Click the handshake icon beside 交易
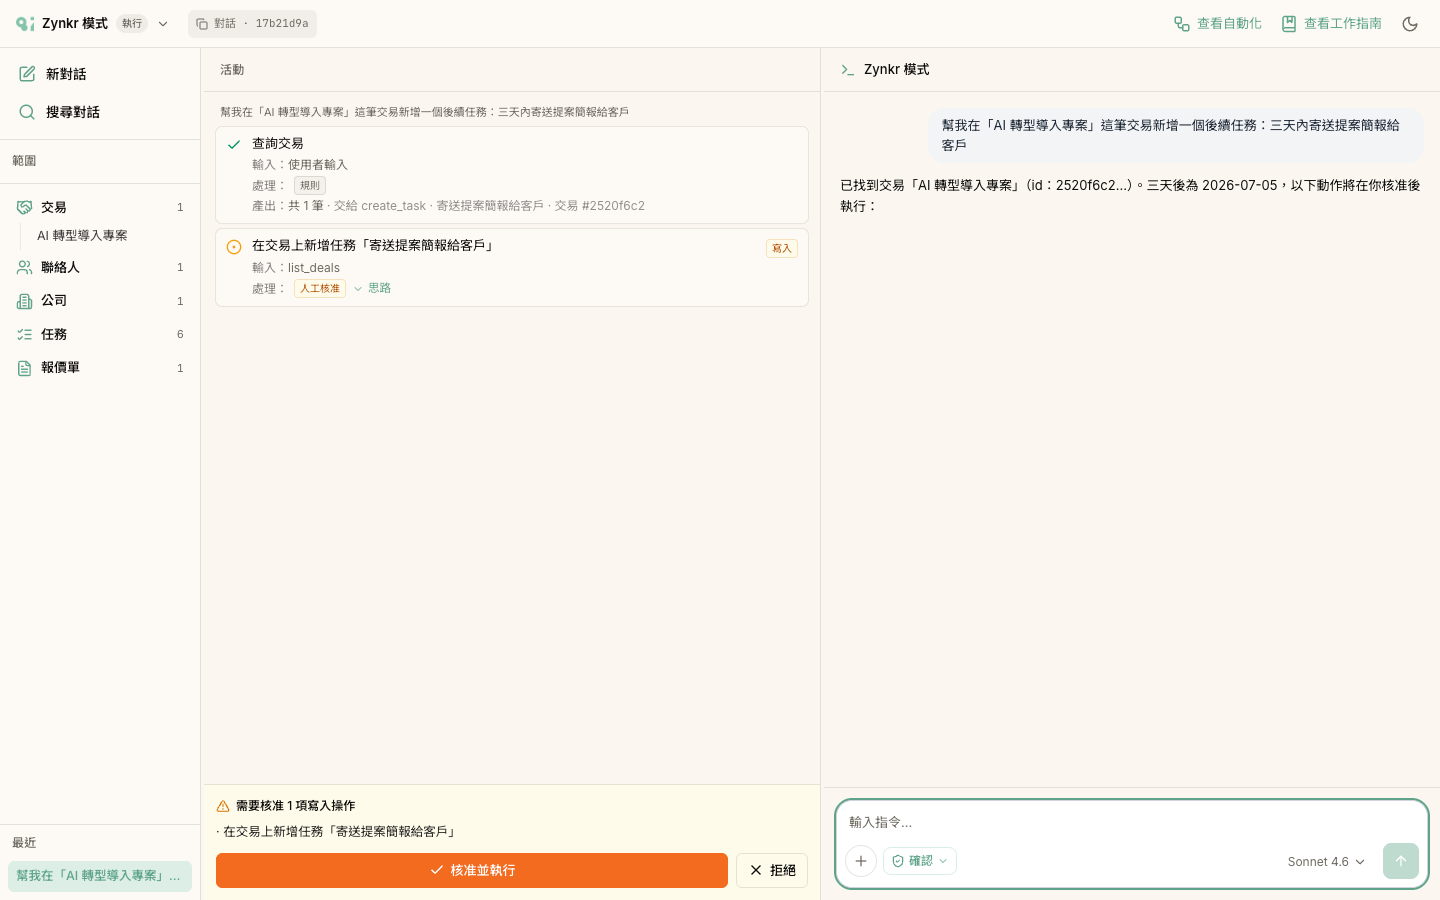The image size is (1440, 900). [x=25, y=207]
